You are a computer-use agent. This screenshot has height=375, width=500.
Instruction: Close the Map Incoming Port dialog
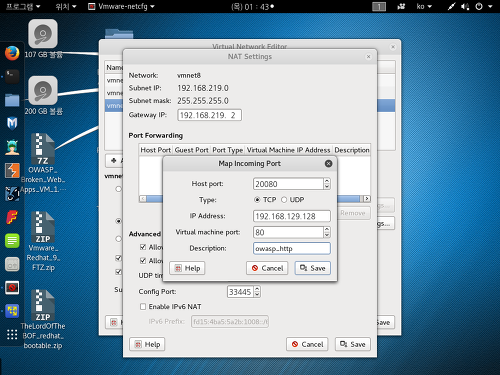pos(328,163)
